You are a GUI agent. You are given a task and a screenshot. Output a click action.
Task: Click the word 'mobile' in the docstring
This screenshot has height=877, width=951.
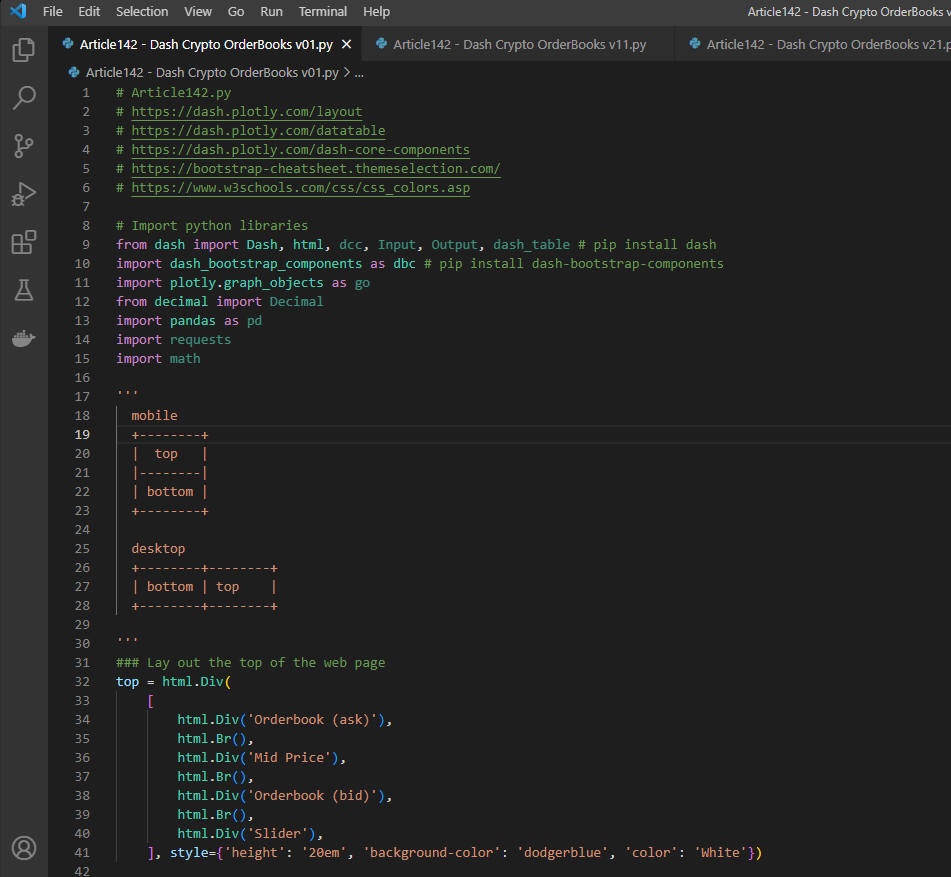click(x=155, y=415)
